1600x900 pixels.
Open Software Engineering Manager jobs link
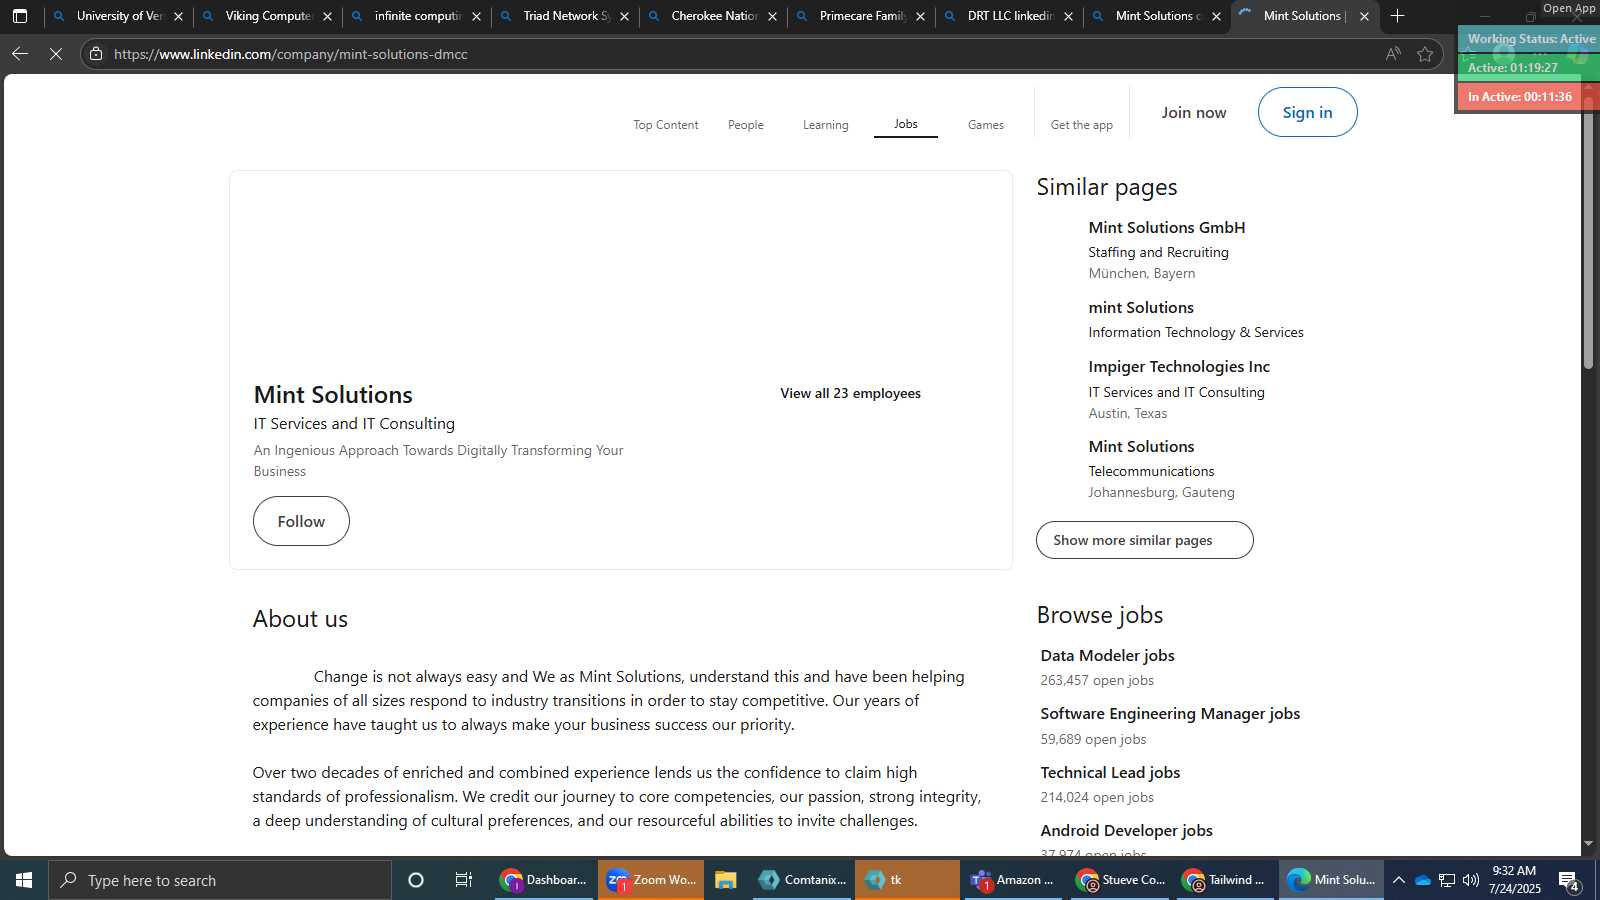1170,714
